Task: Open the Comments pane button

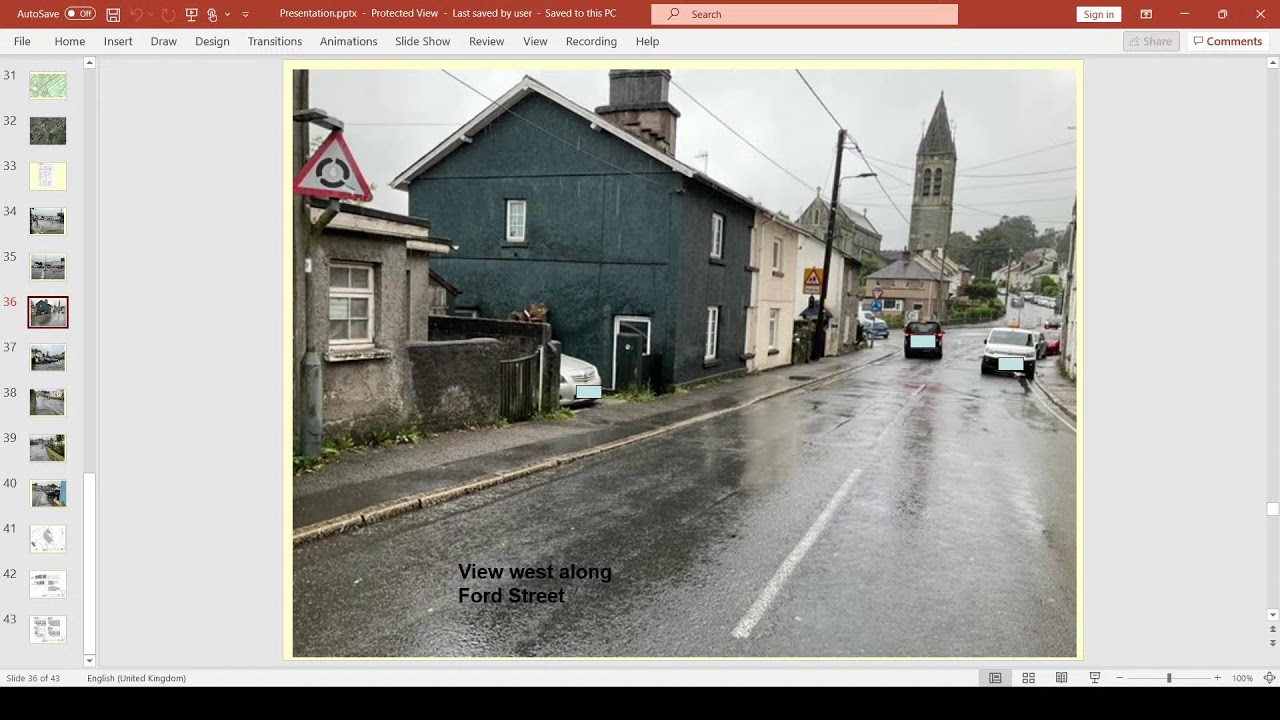Action: tap(1227, 41)
